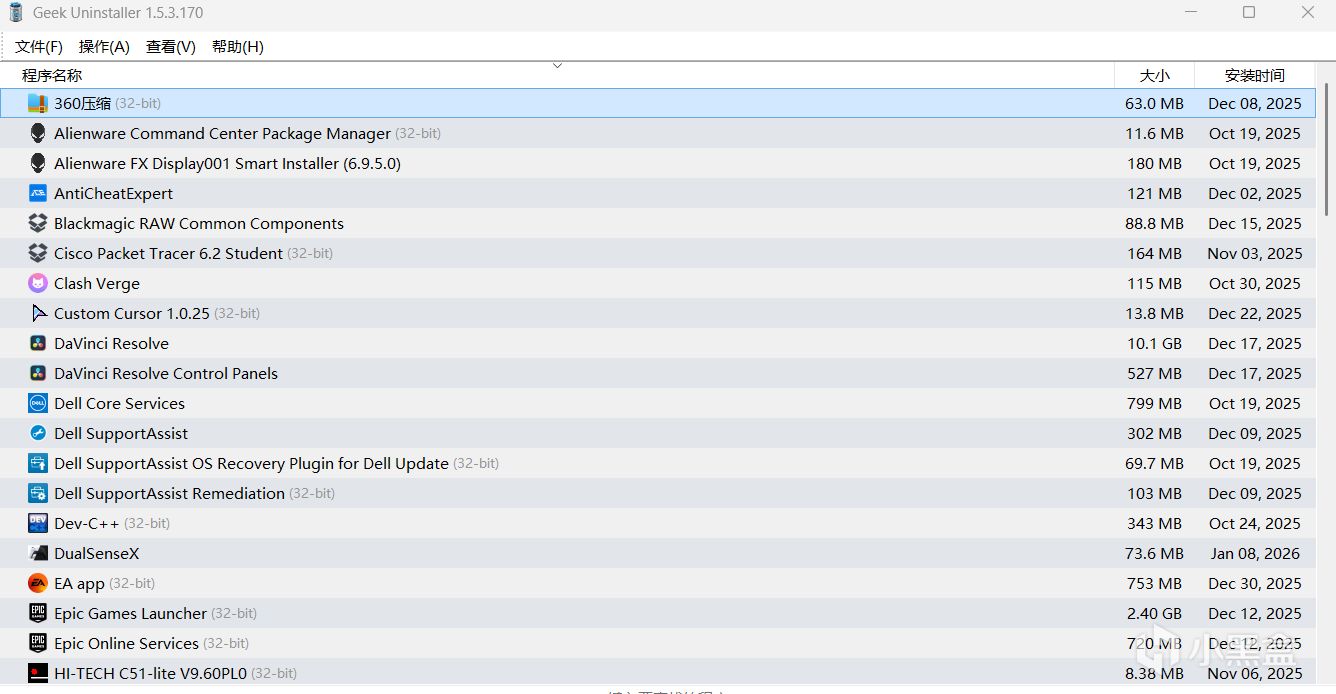Click the EA app icon
The width and height of the screenshot is (1336, 694).
point(38,583)
